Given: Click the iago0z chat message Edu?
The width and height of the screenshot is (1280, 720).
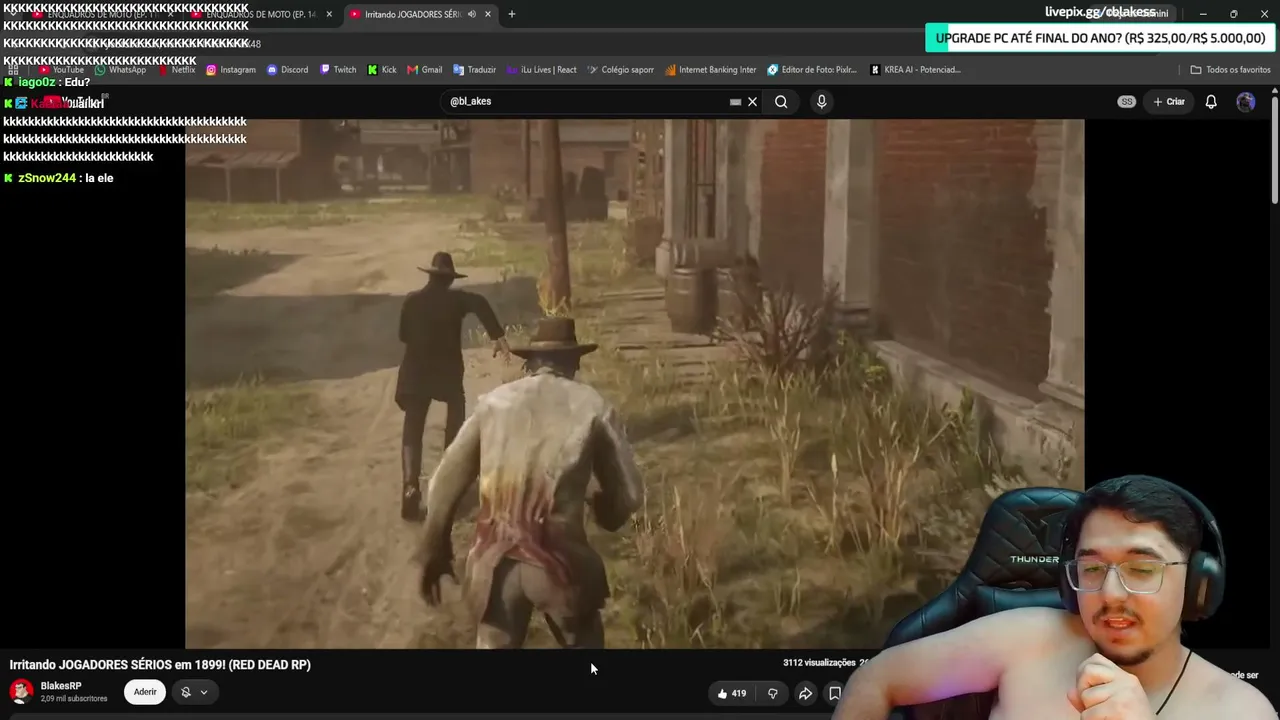Looking at the screenshot, I should click(47, 82).
